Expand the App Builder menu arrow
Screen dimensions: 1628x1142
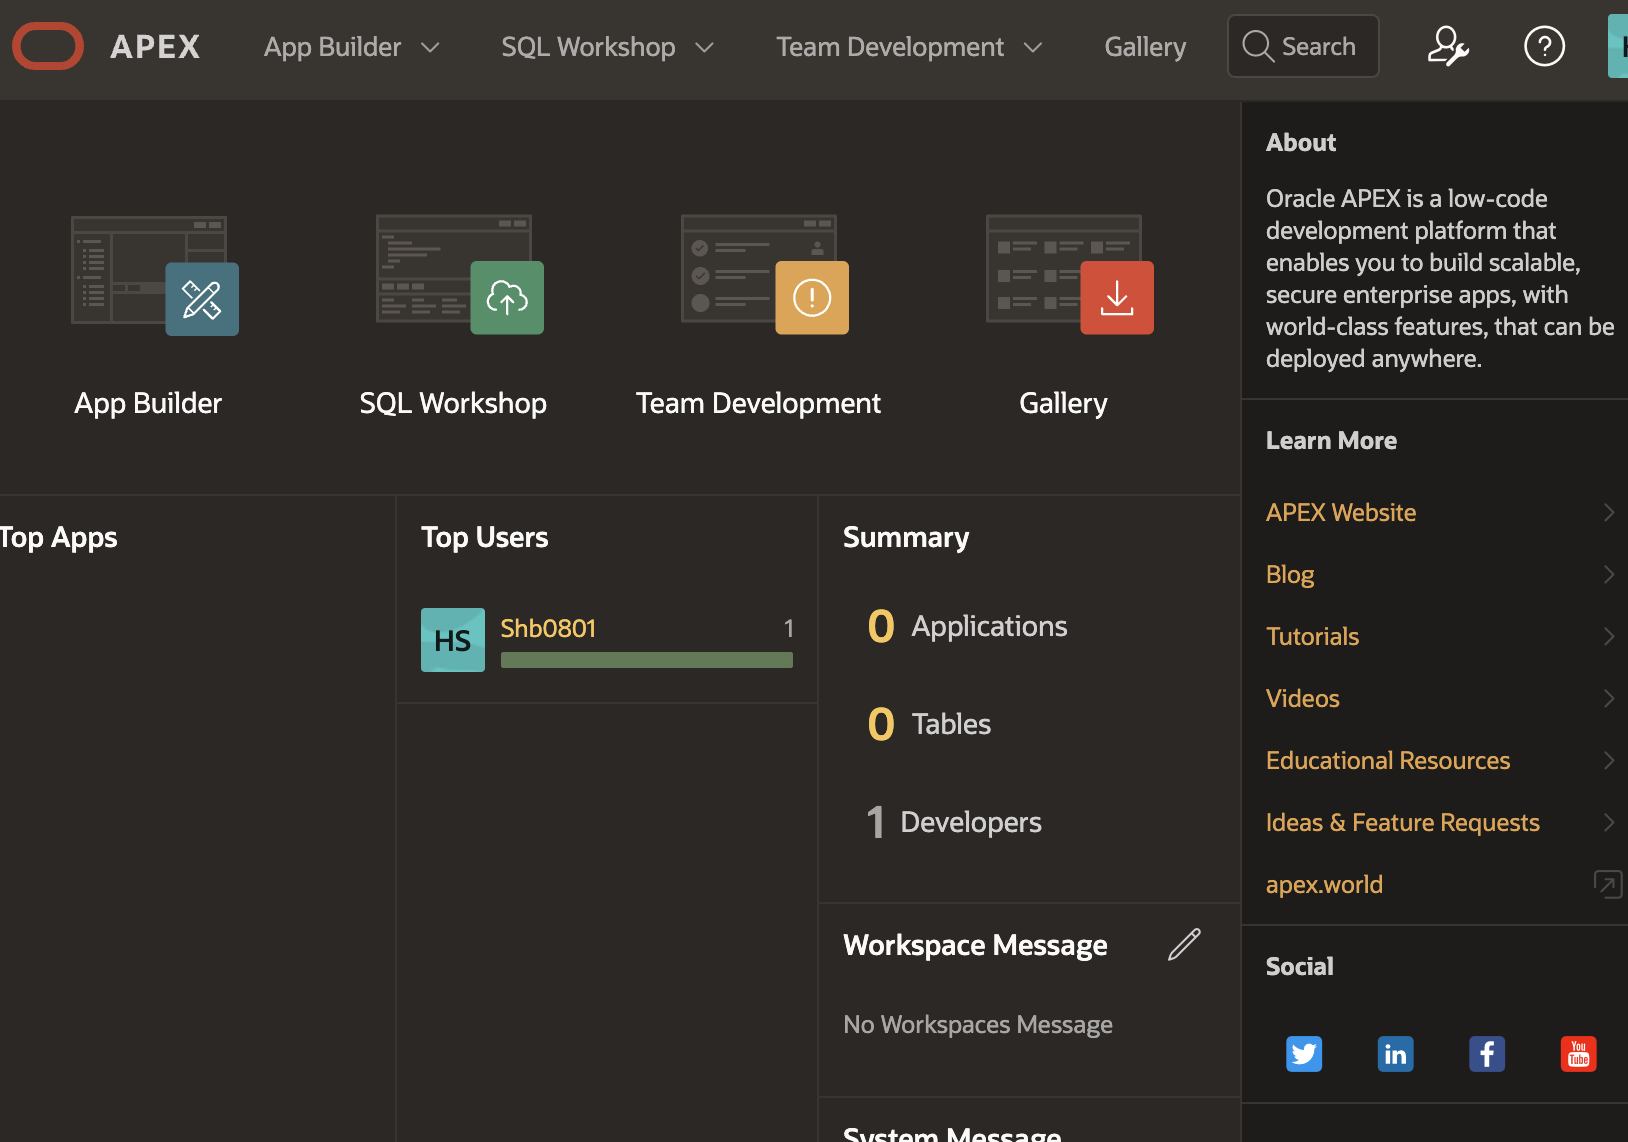(430, 47)
